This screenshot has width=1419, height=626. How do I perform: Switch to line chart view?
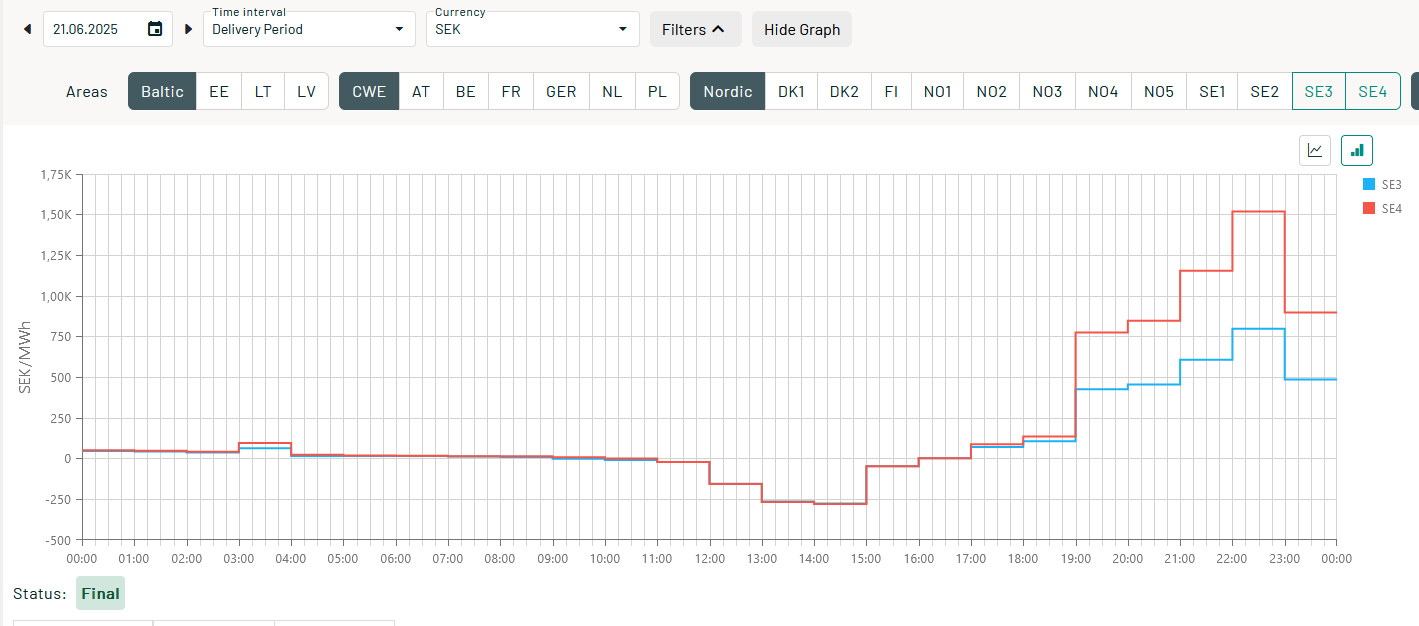pyautogui.click(x=1315, y=150)
